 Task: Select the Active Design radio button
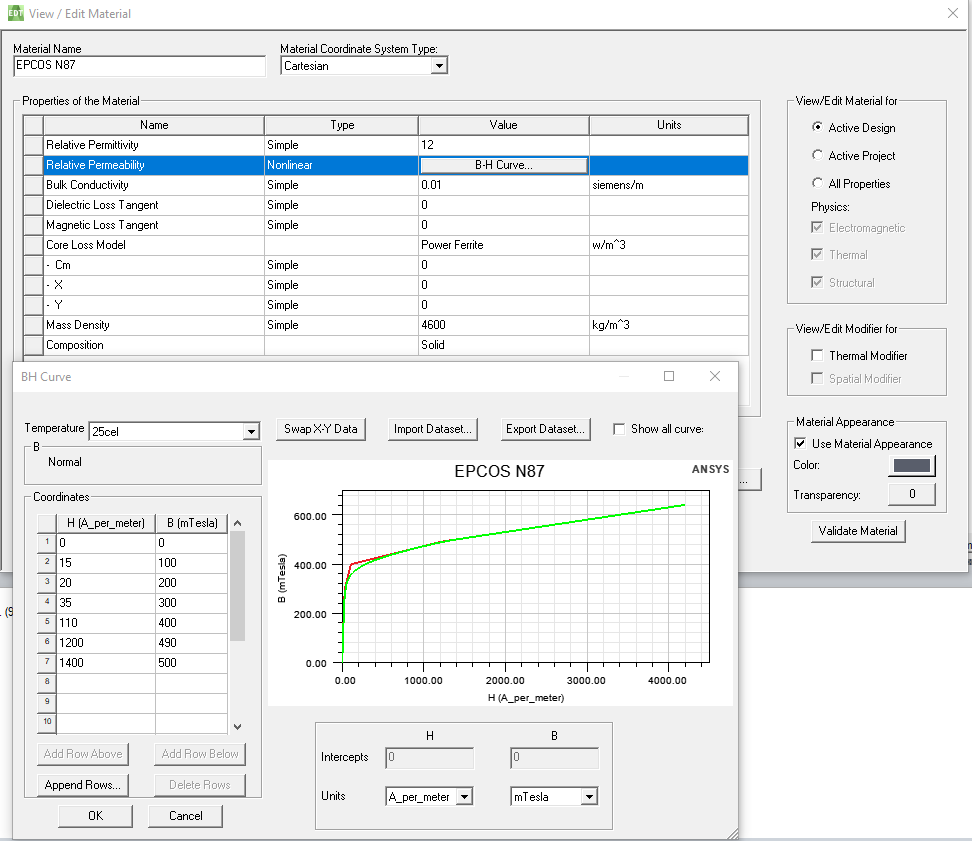pyautogui.click(x=818, y=128)
